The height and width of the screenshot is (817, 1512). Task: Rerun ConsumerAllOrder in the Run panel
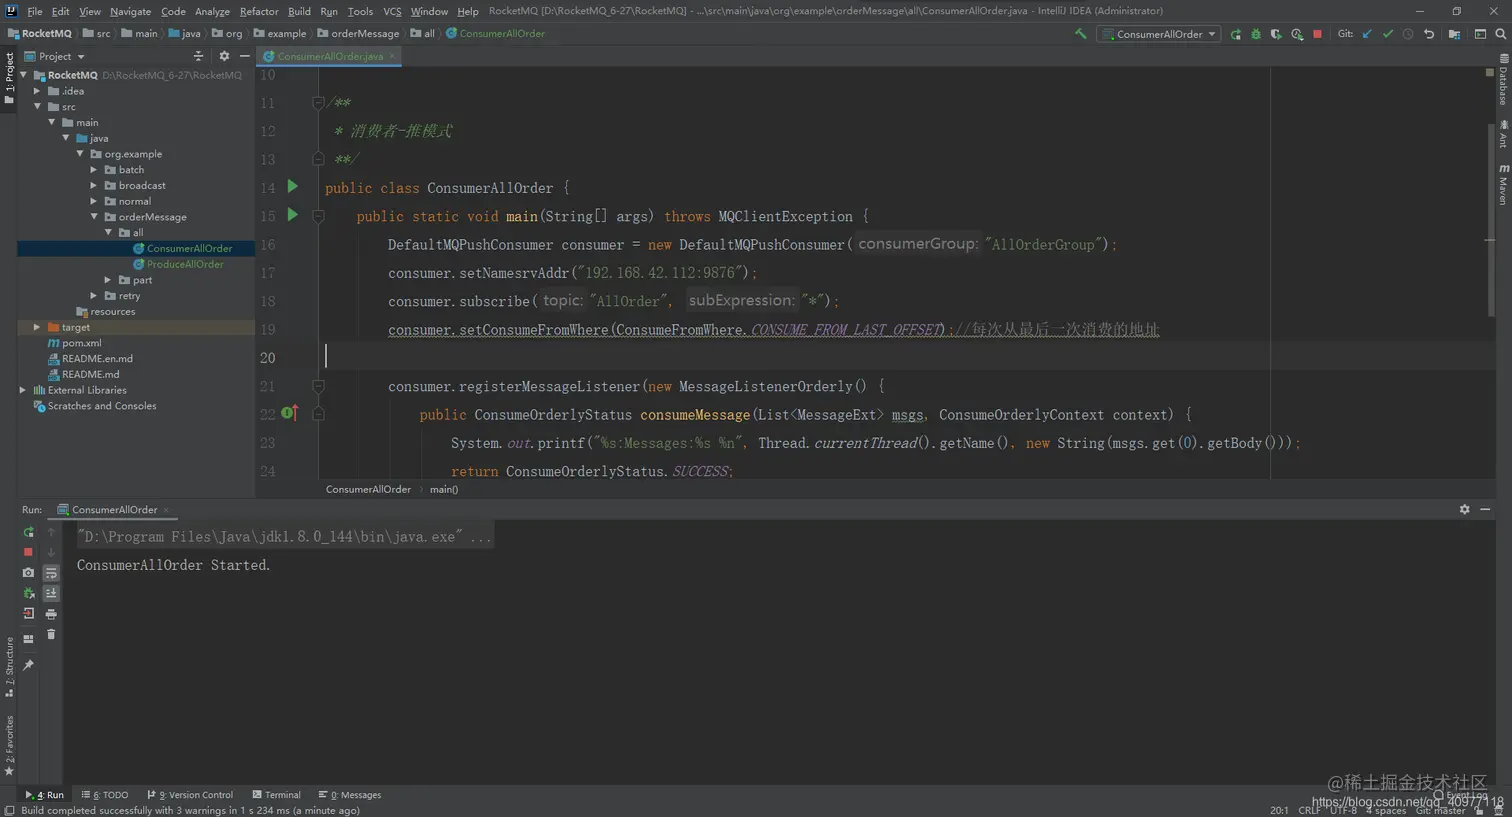(x=28, y=532)
